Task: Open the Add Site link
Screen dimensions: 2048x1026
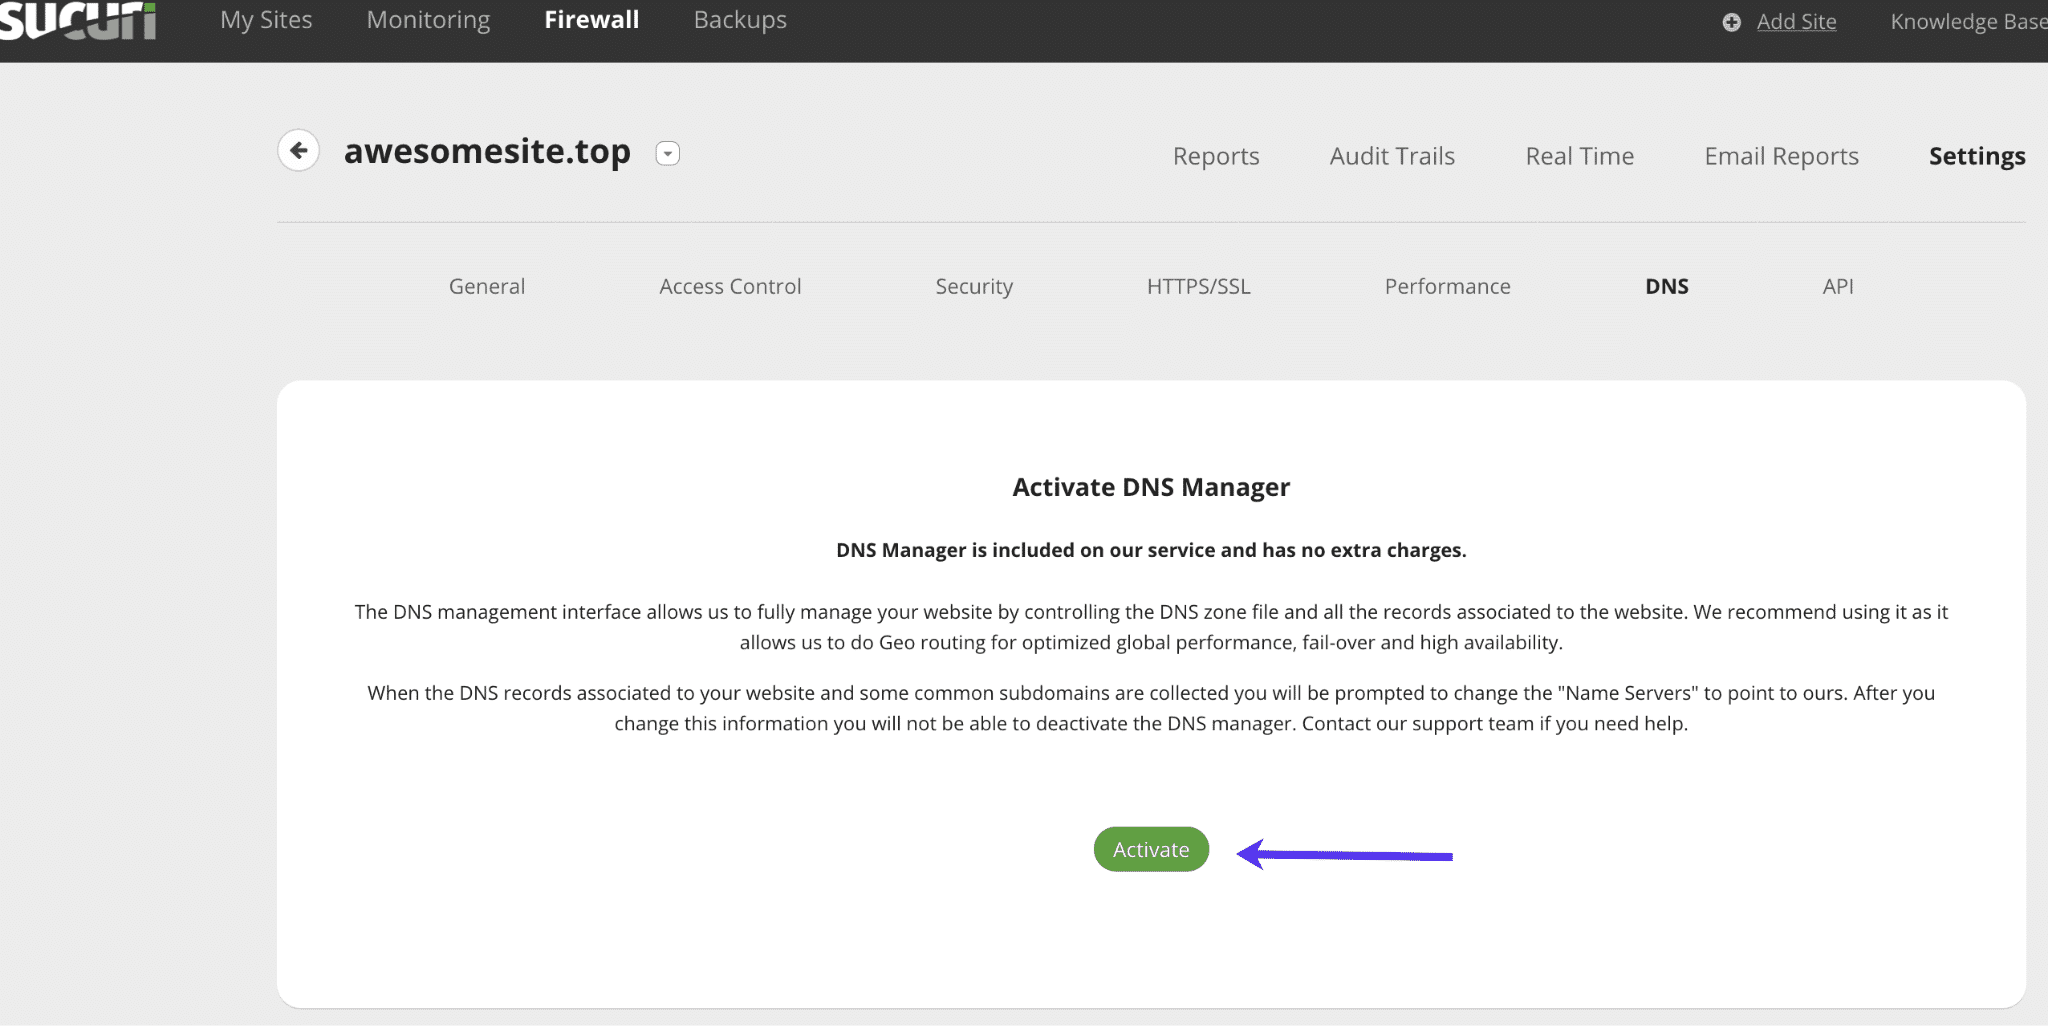Action: click(x=1796, y=21)
